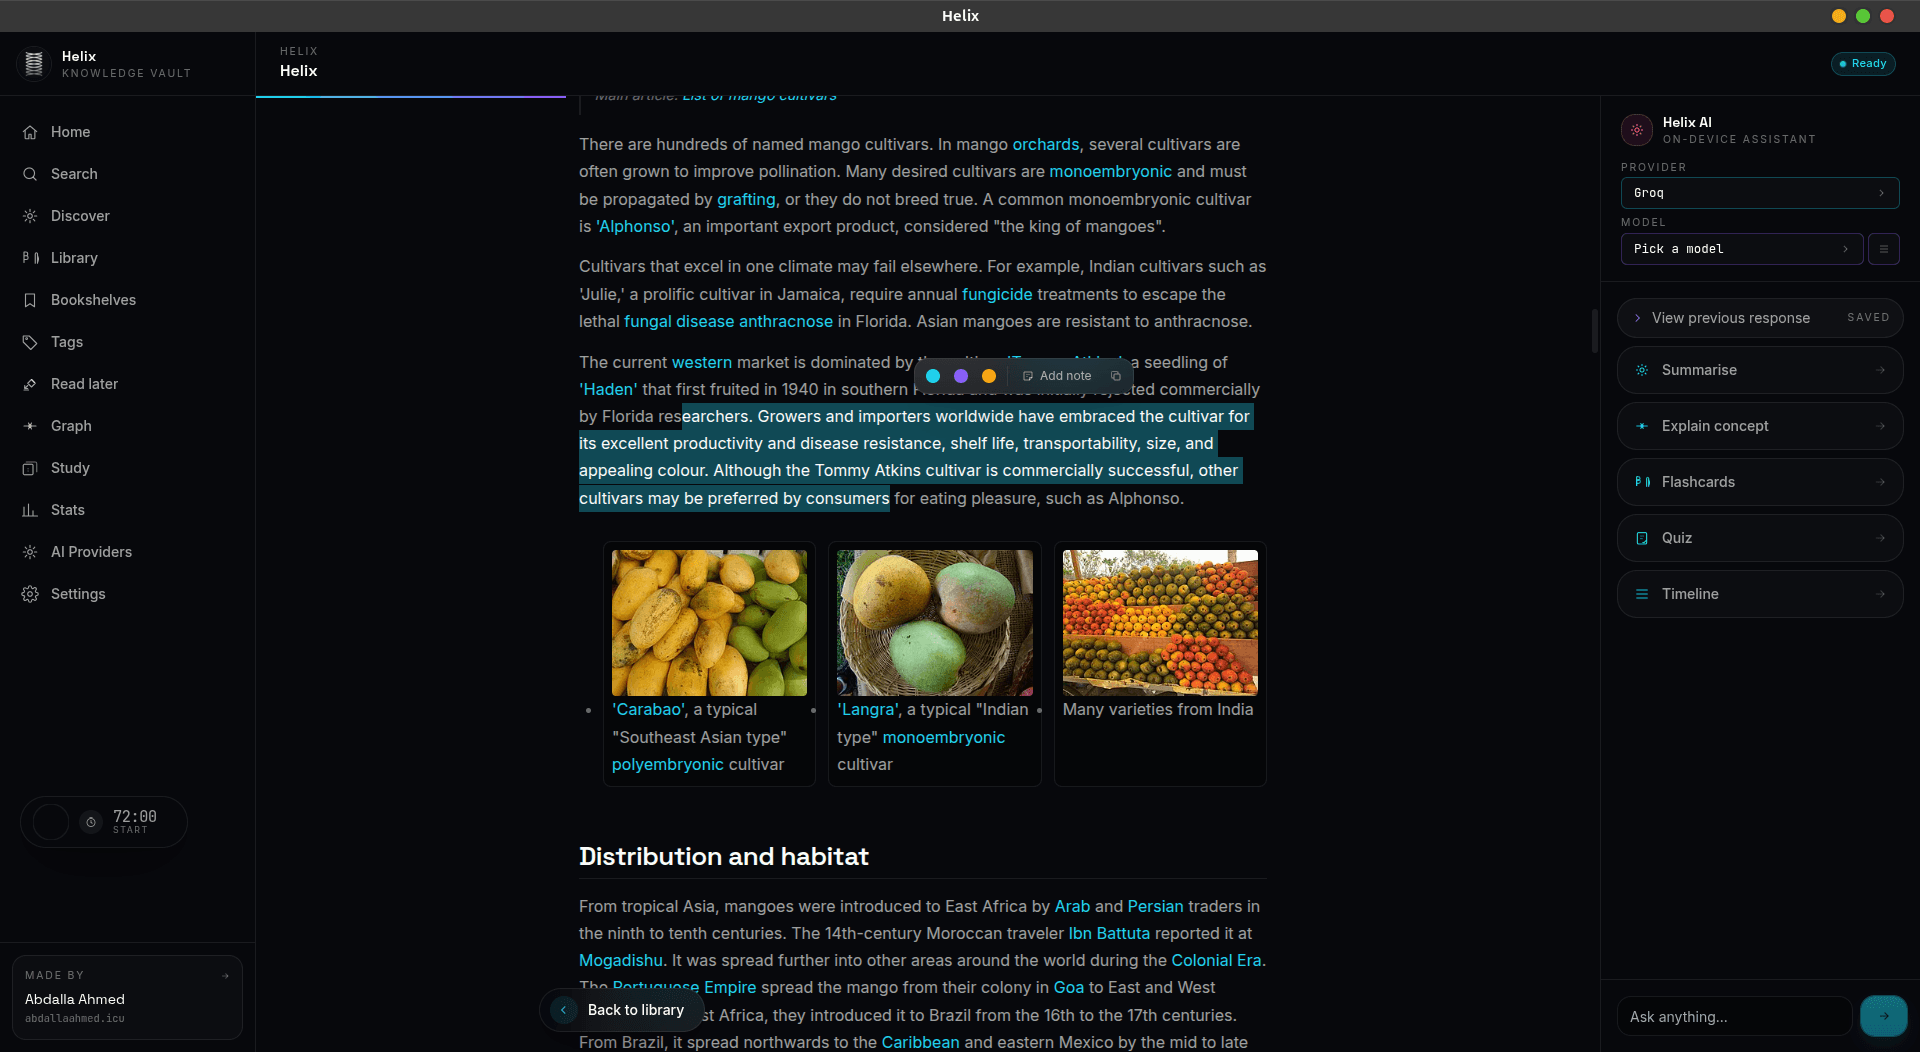Click the focus timer clock icon
The height and width of the screenshot is (1052, 1920).
91,822
